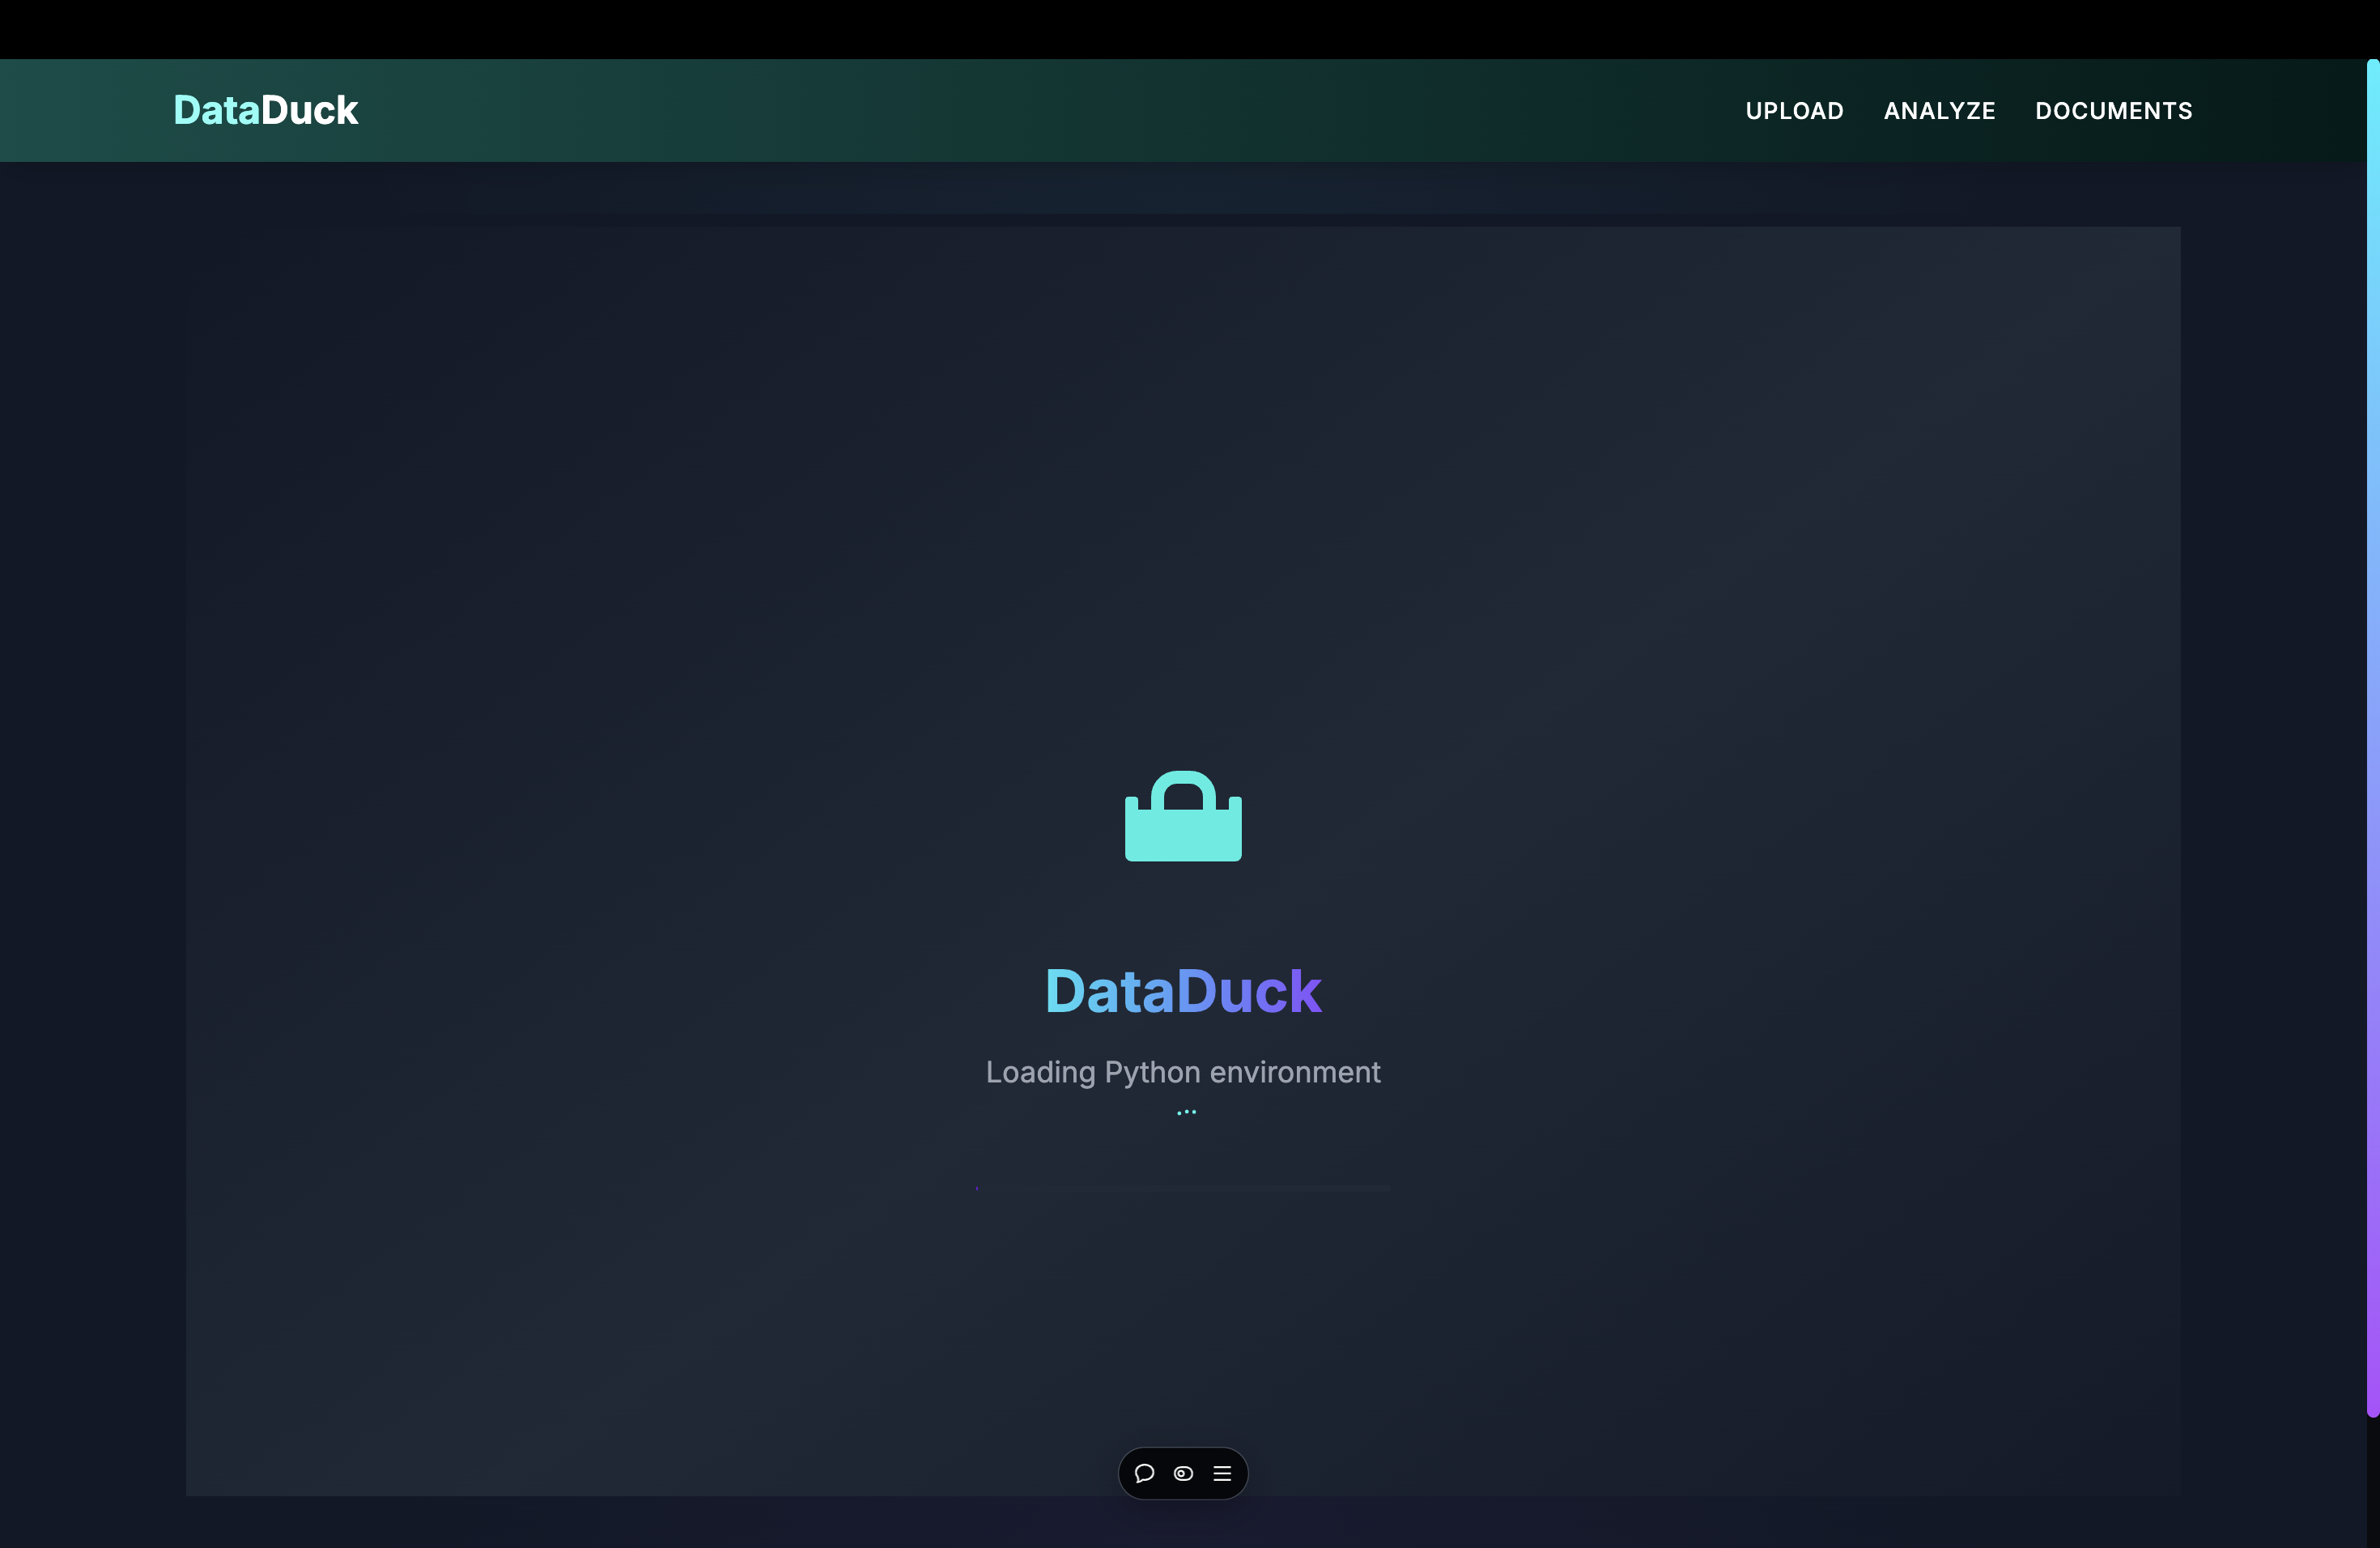Click the purple 'Duck' in center title
The image size is (2380, 1548).
tap(1250, 991)
